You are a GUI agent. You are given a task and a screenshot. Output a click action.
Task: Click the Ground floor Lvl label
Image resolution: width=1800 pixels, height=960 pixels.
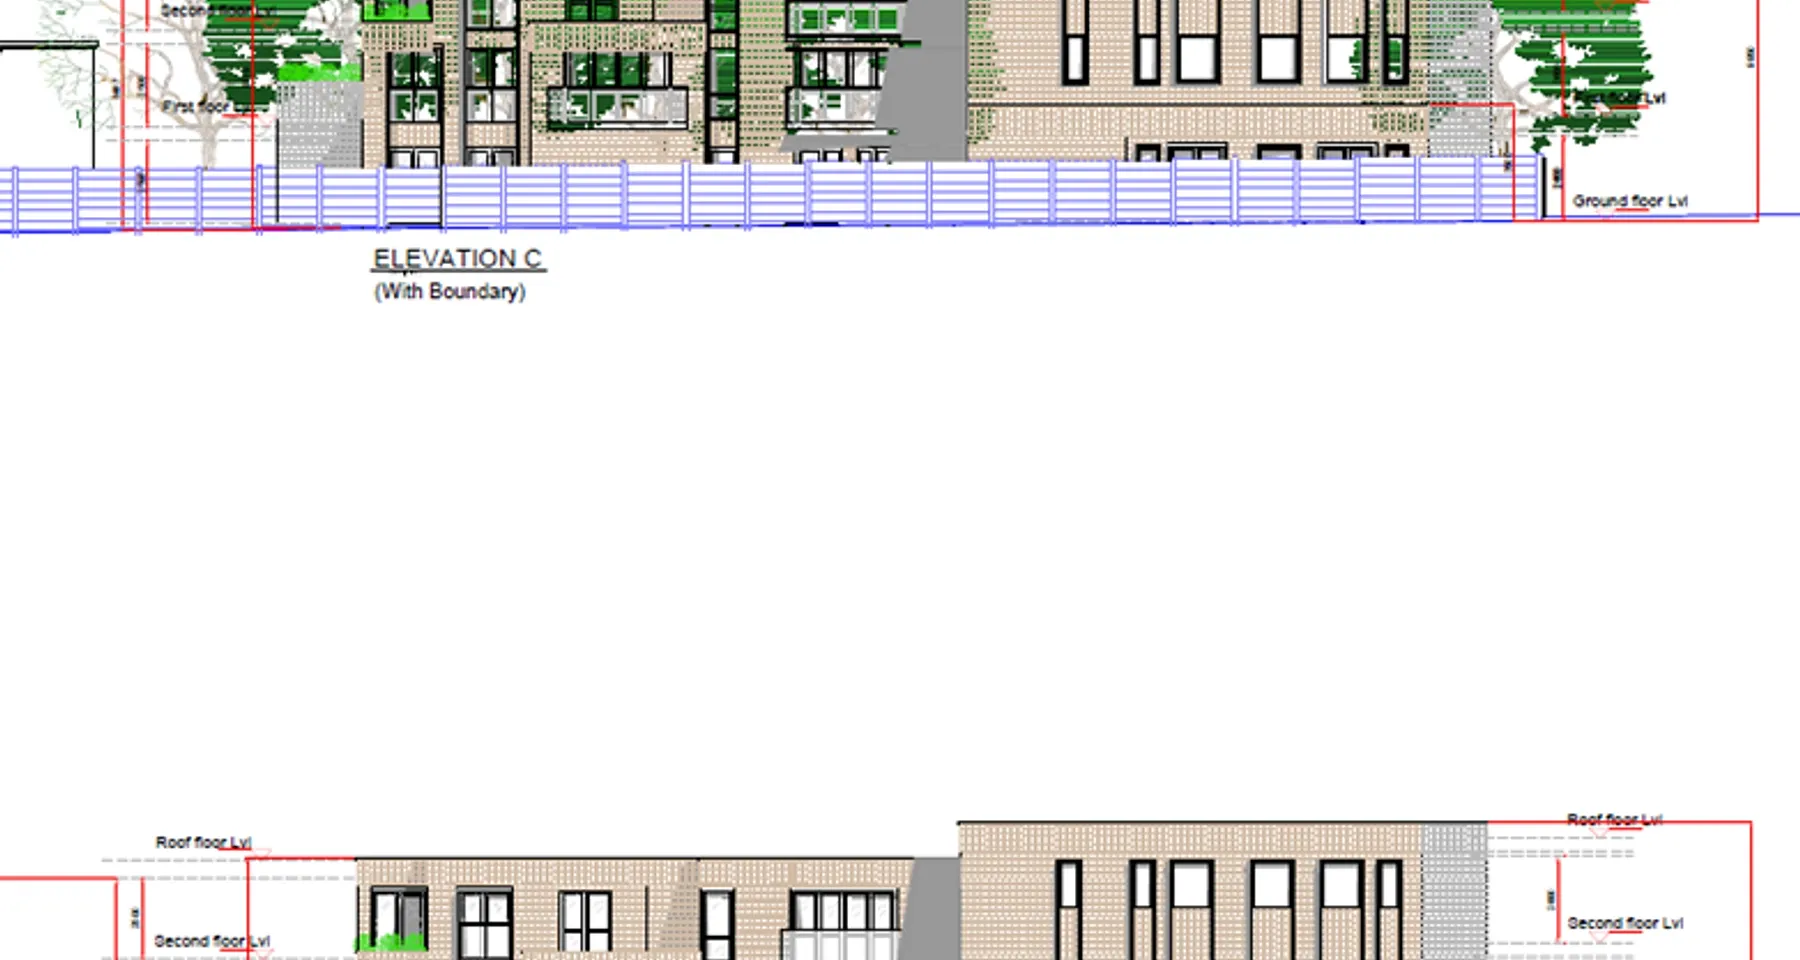[1629, 201]
